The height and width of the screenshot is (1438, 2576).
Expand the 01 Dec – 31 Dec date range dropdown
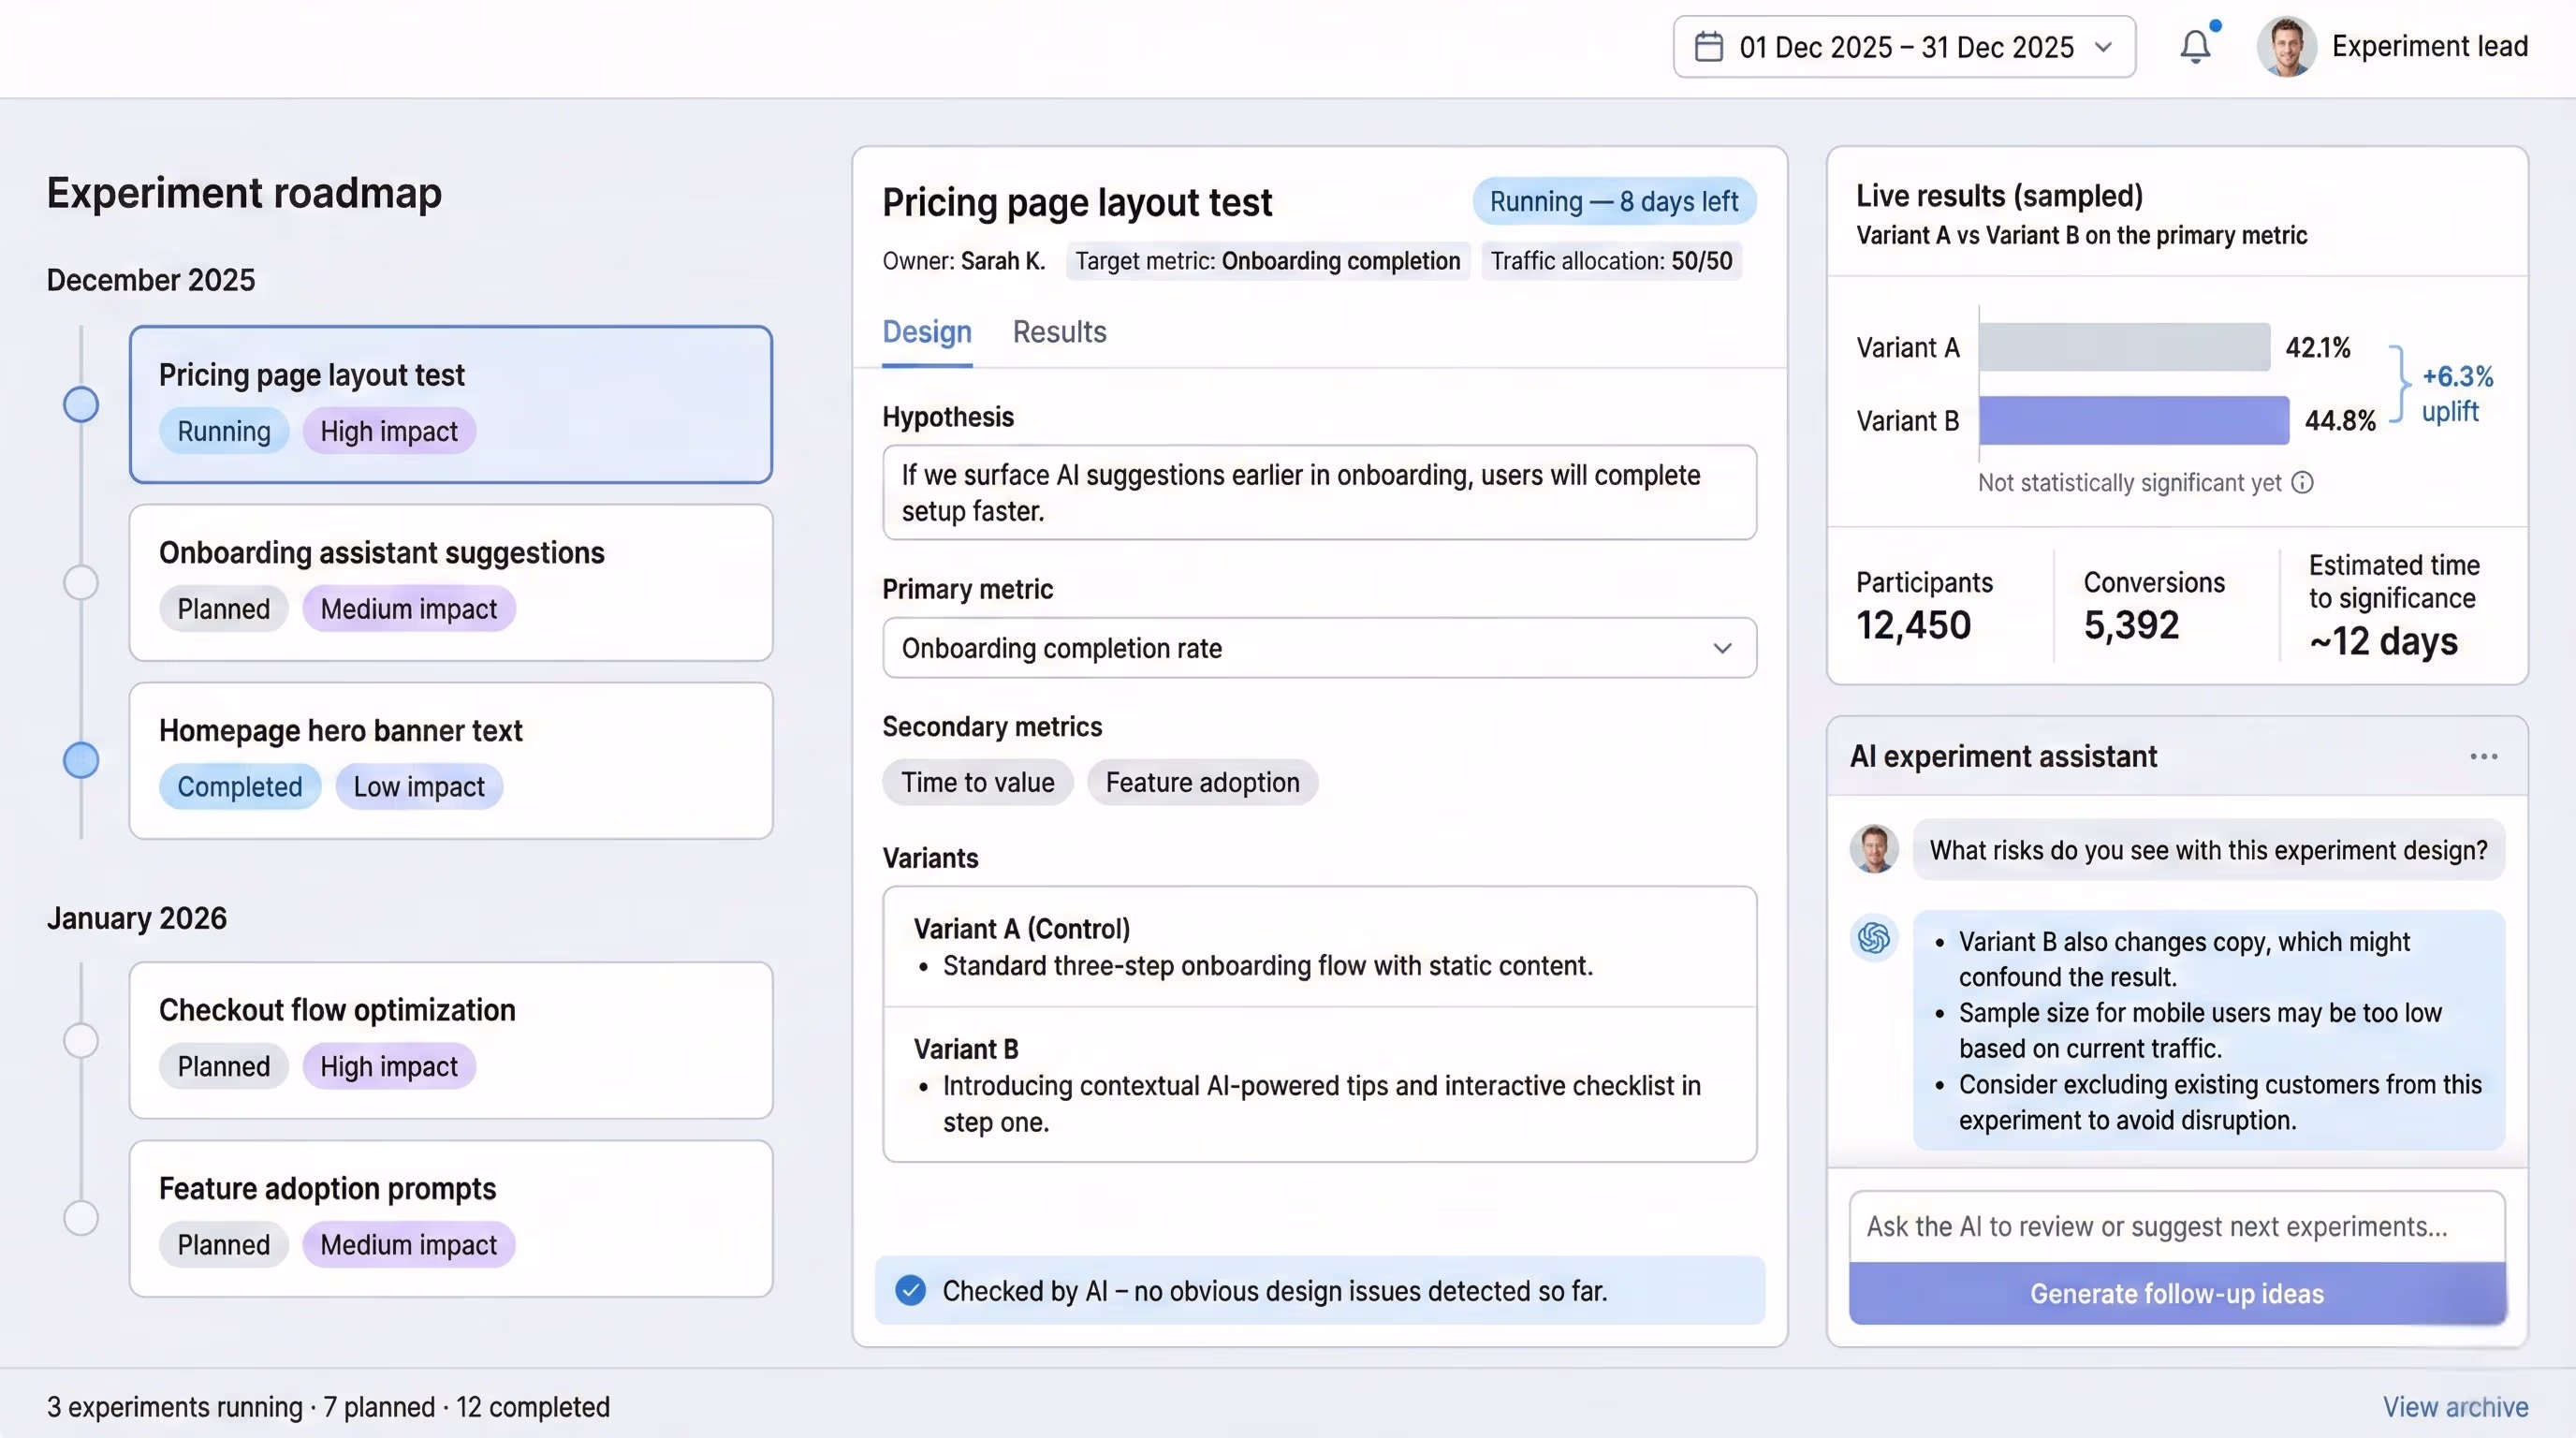coord(2104,47)
